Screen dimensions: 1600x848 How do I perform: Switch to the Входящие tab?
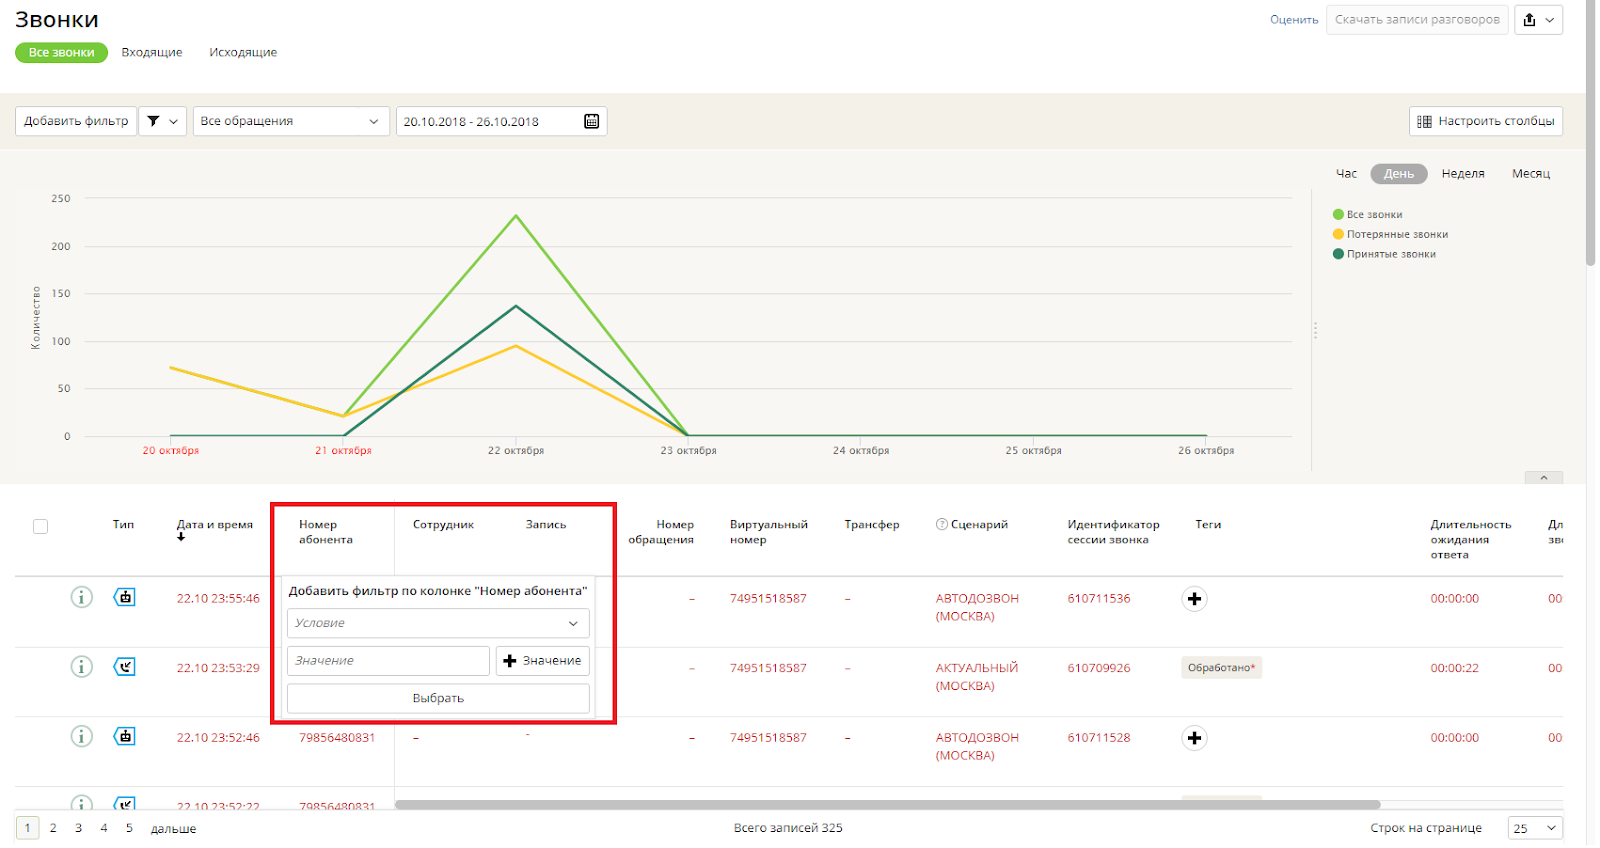(x=152, y=52)
